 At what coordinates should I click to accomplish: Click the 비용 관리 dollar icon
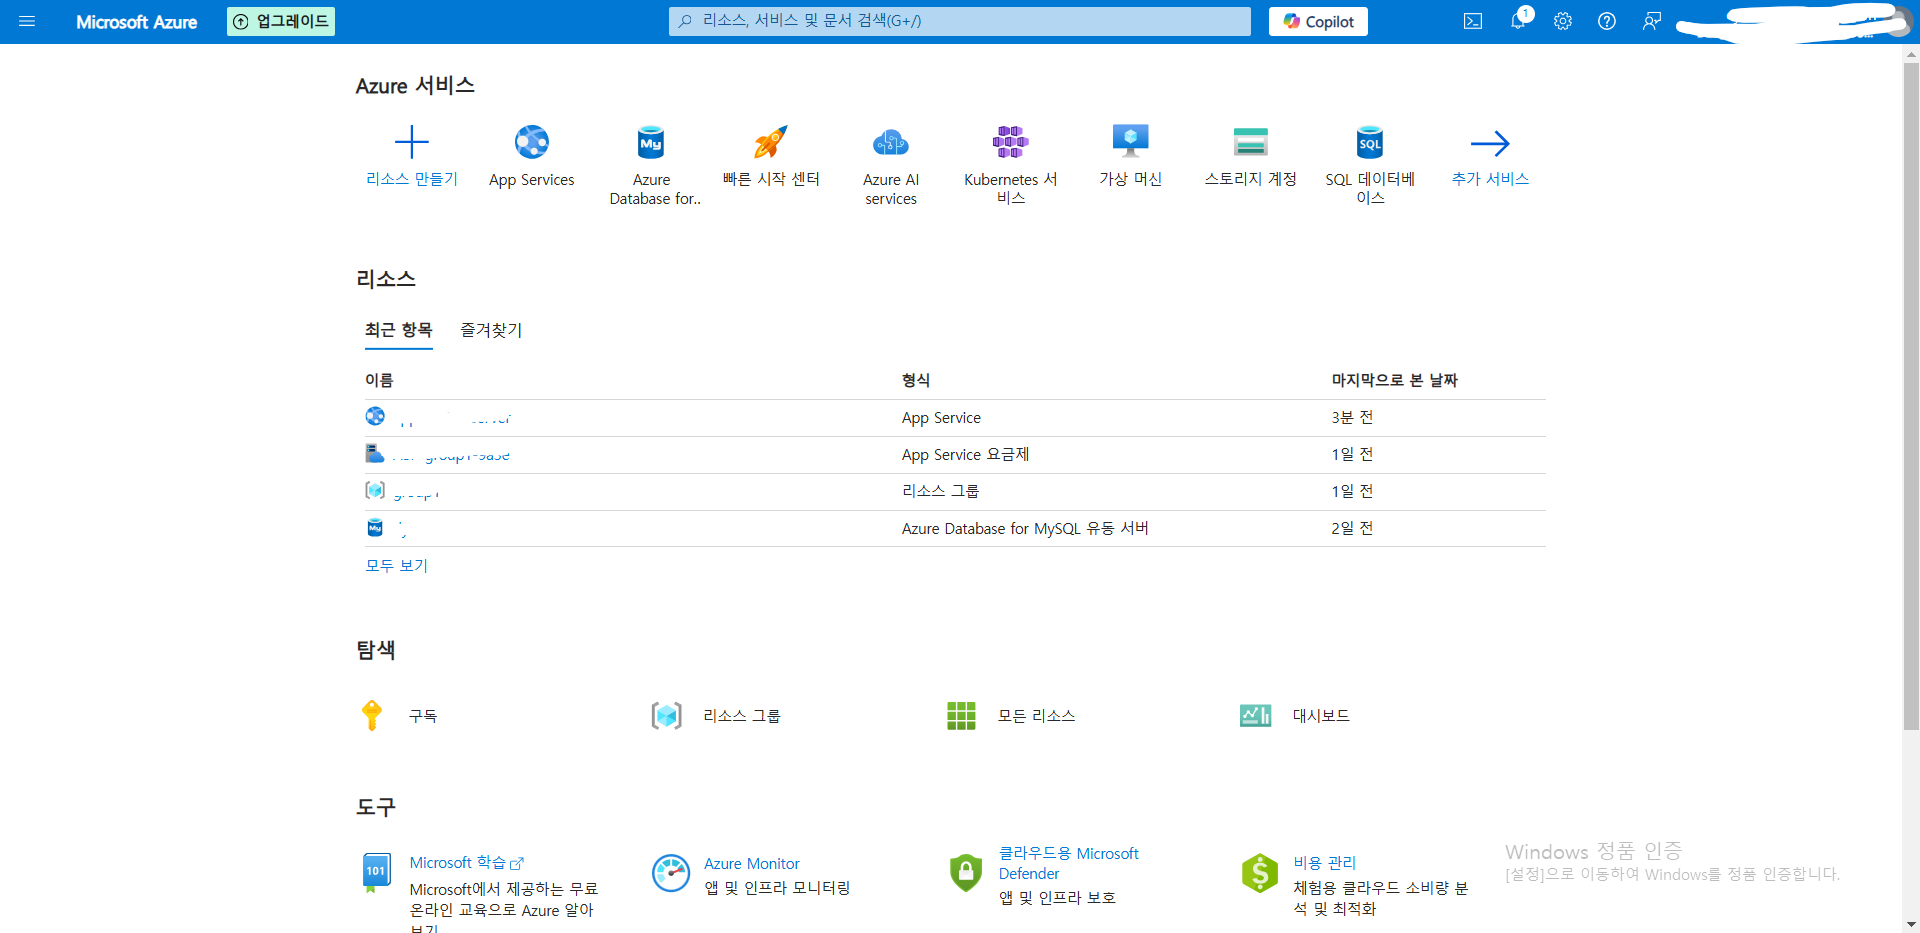click(x=1259, y=873)
